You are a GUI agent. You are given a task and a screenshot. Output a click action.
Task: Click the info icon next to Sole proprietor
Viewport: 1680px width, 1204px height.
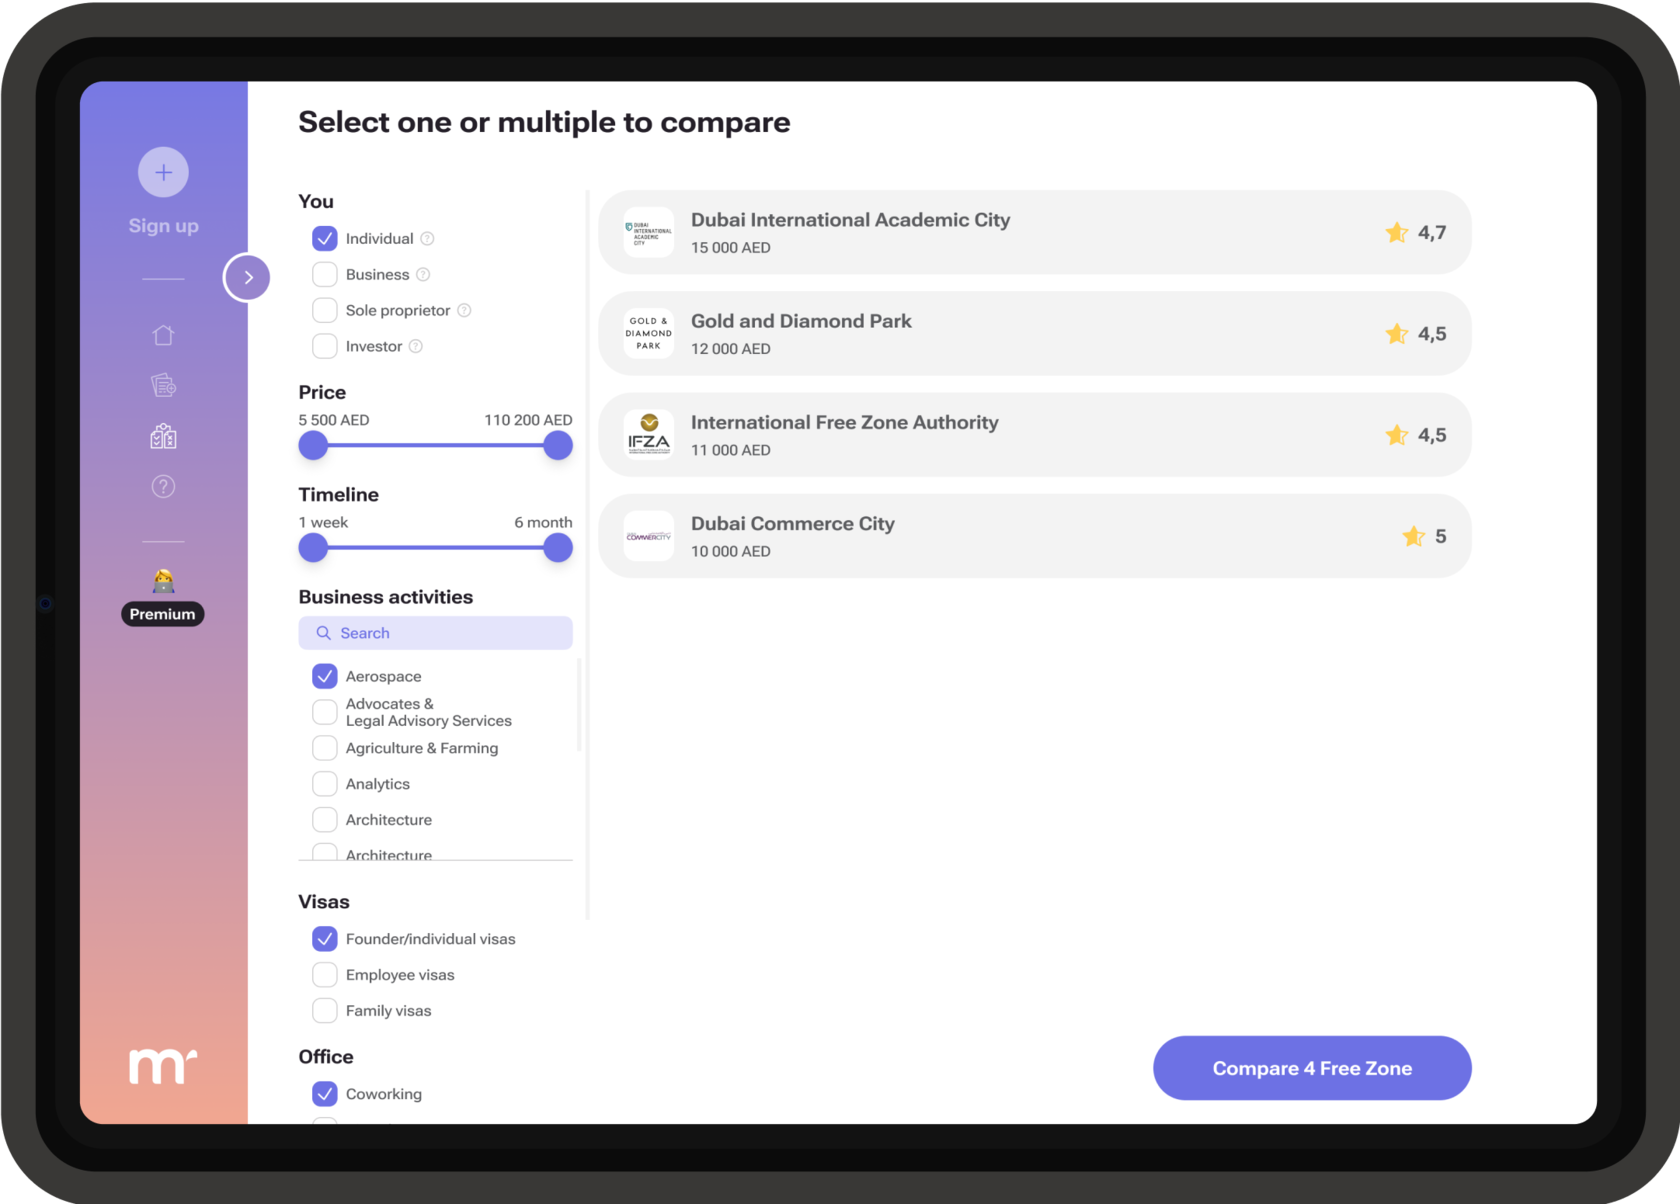464,311
